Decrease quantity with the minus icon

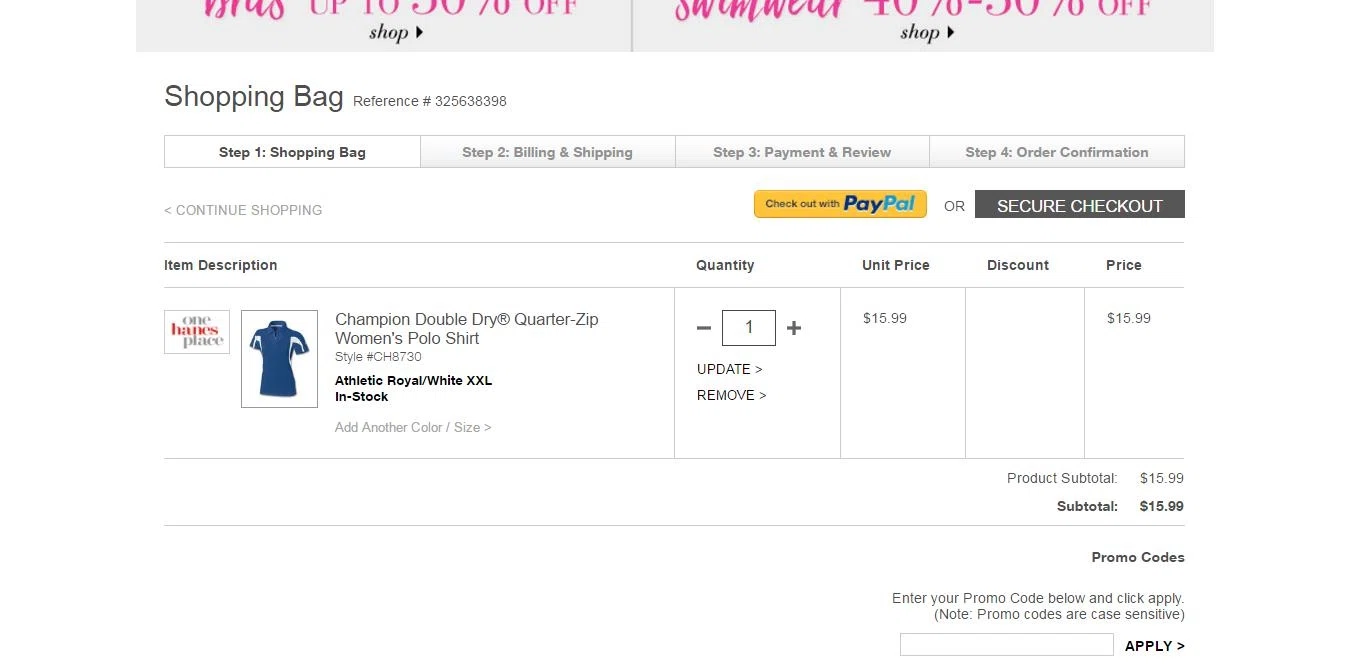tap(704, 328)
